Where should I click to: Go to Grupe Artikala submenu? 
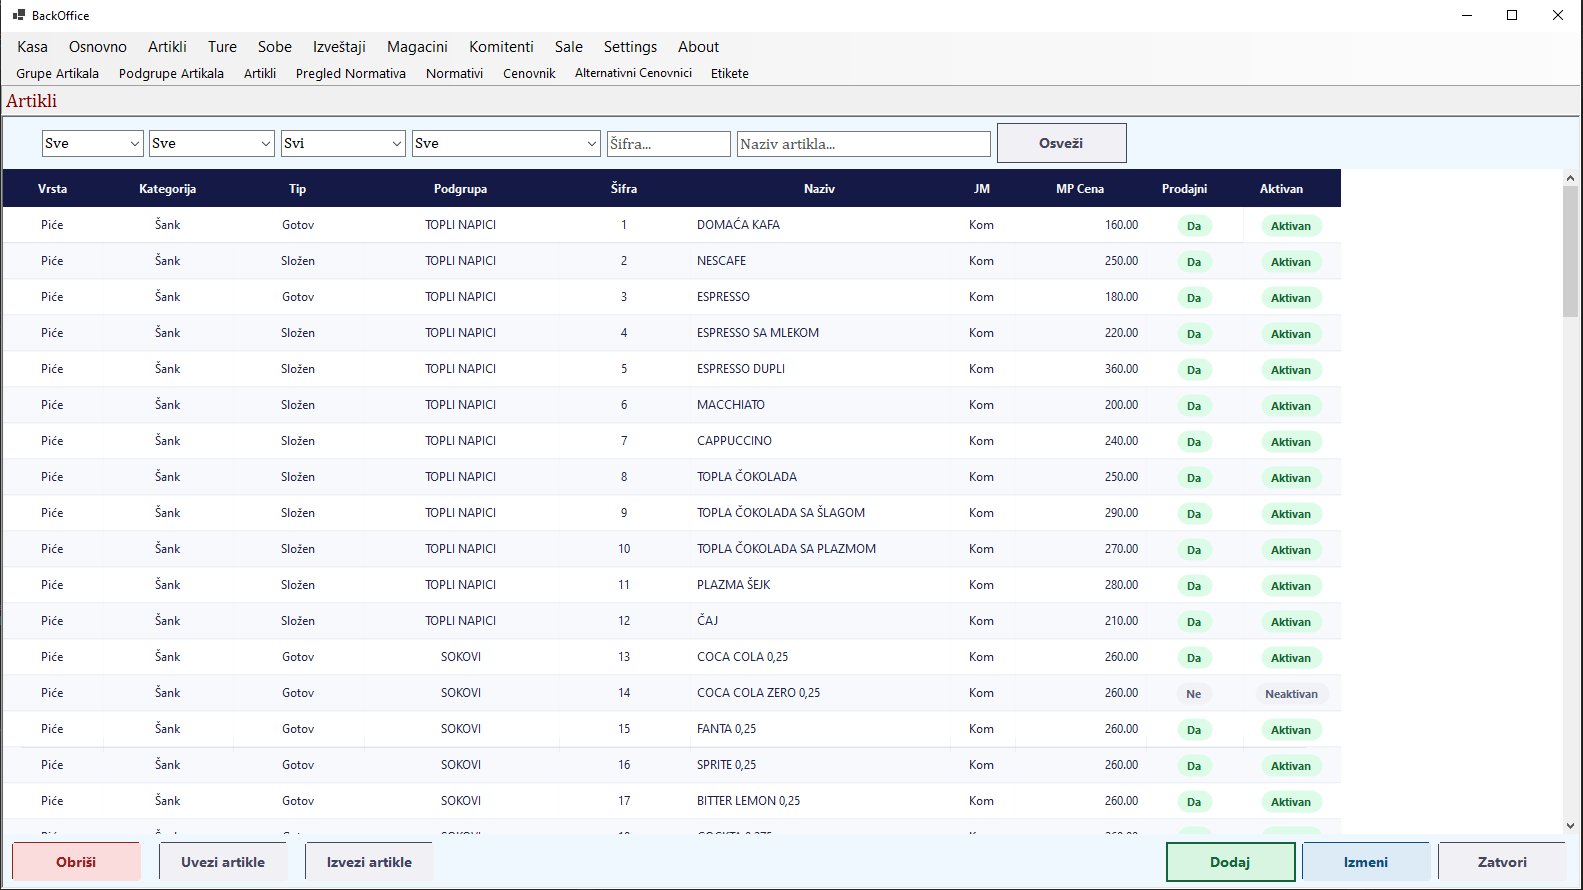coord(57,73)
